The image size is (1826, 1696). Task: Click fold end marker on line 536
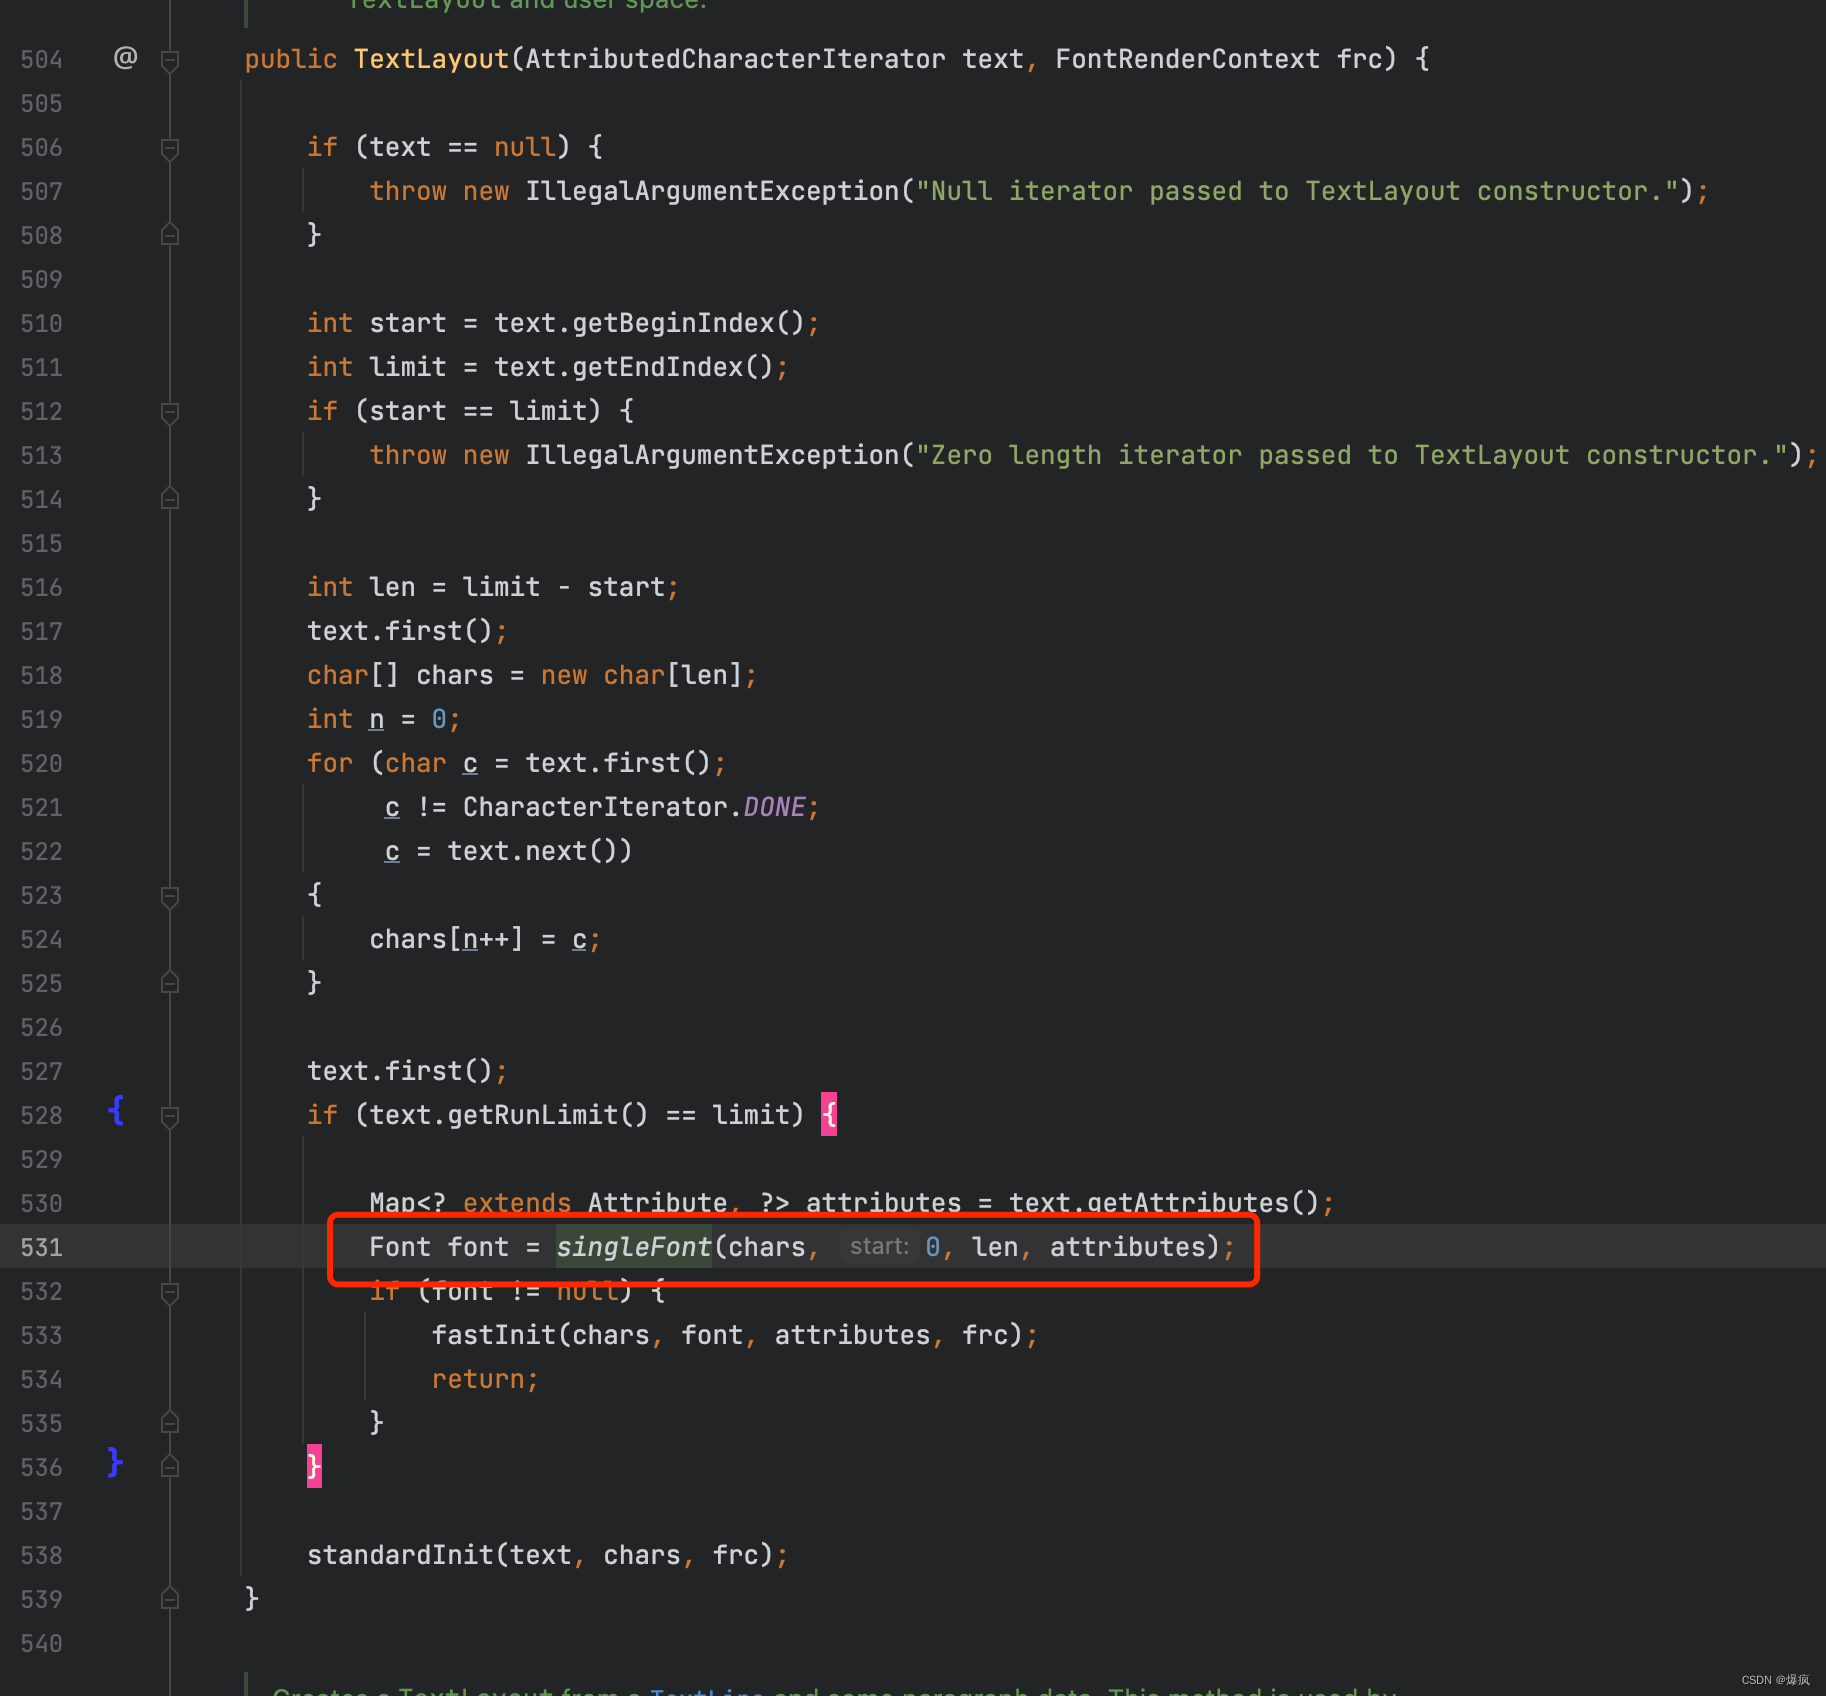[170, 1467]
